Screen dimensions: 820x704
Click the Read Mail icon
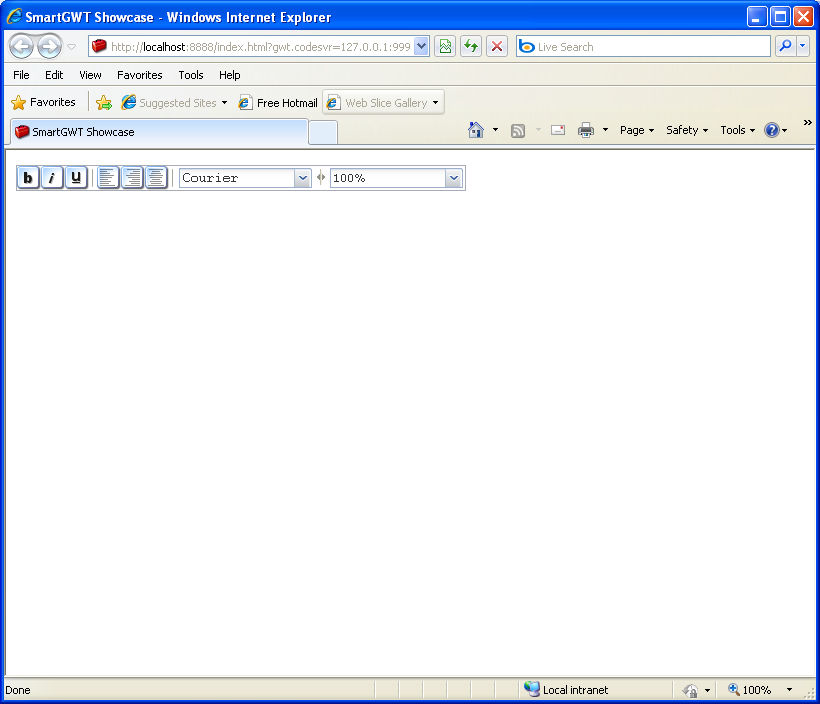[558, 130]
